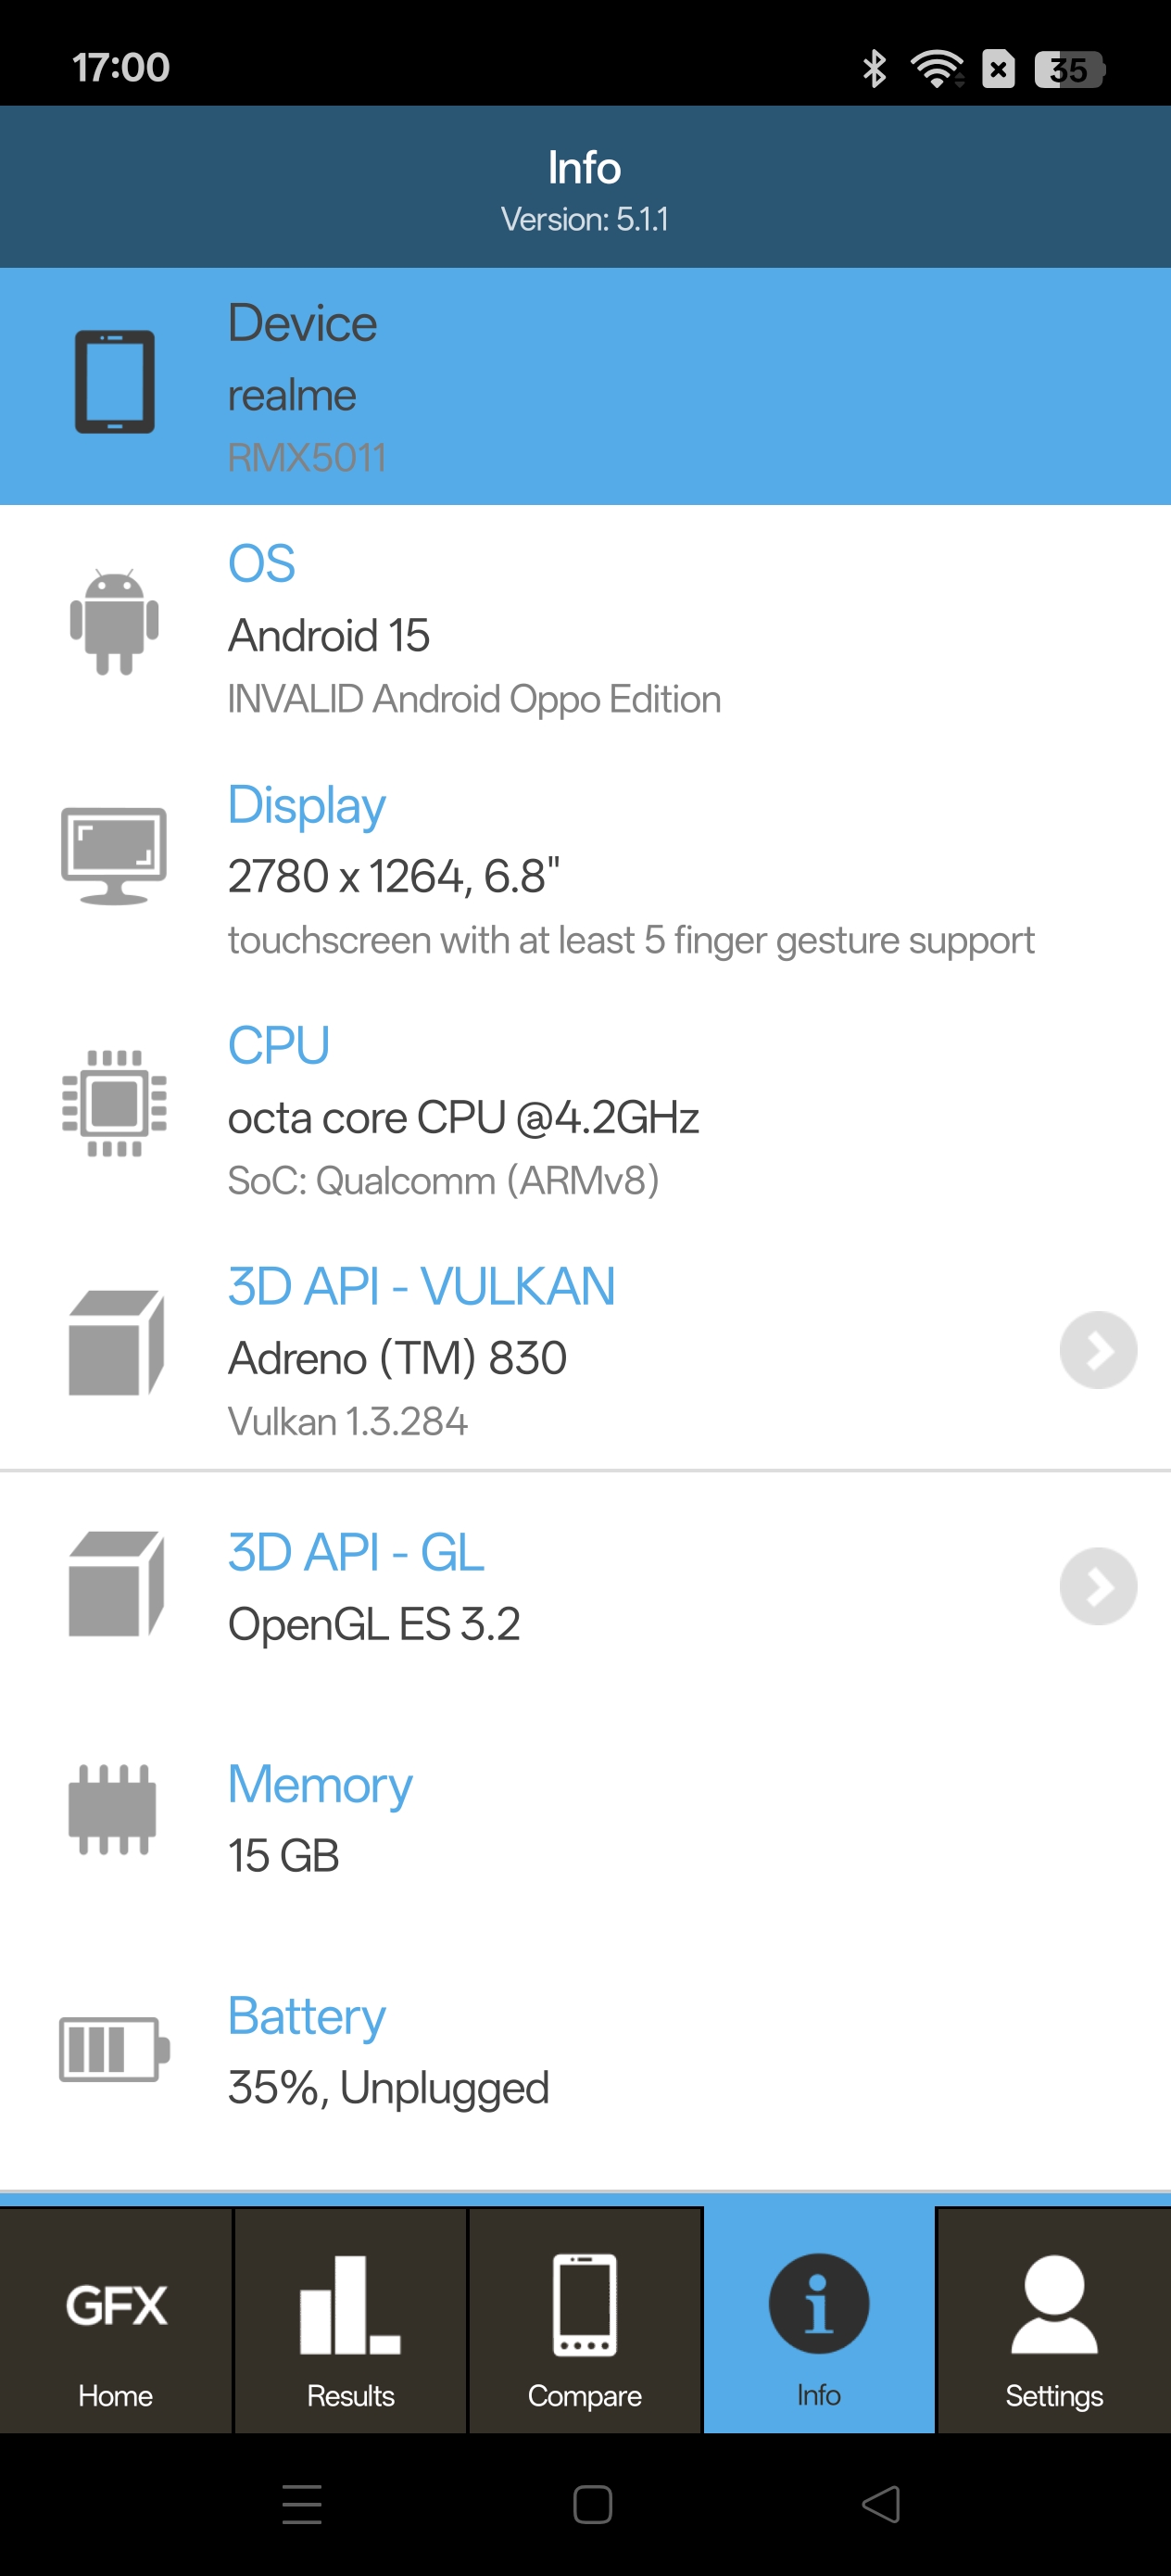Tap the Memory chip icon
The width and height of the screenshot is (1171, 2576).
click(113, 1809)
